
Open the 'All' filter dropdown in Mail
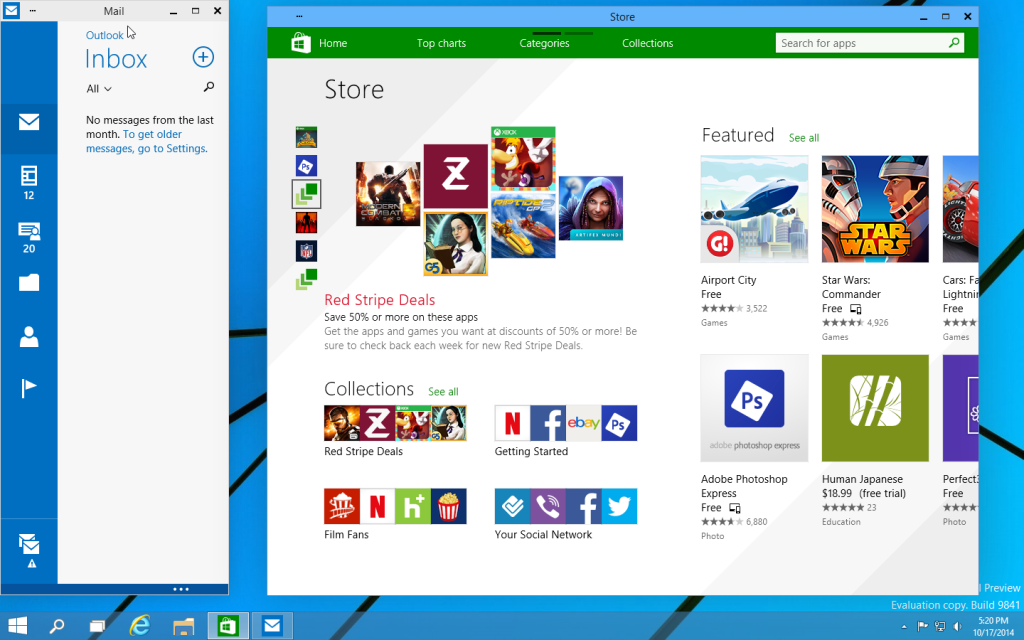coord(97,88)
